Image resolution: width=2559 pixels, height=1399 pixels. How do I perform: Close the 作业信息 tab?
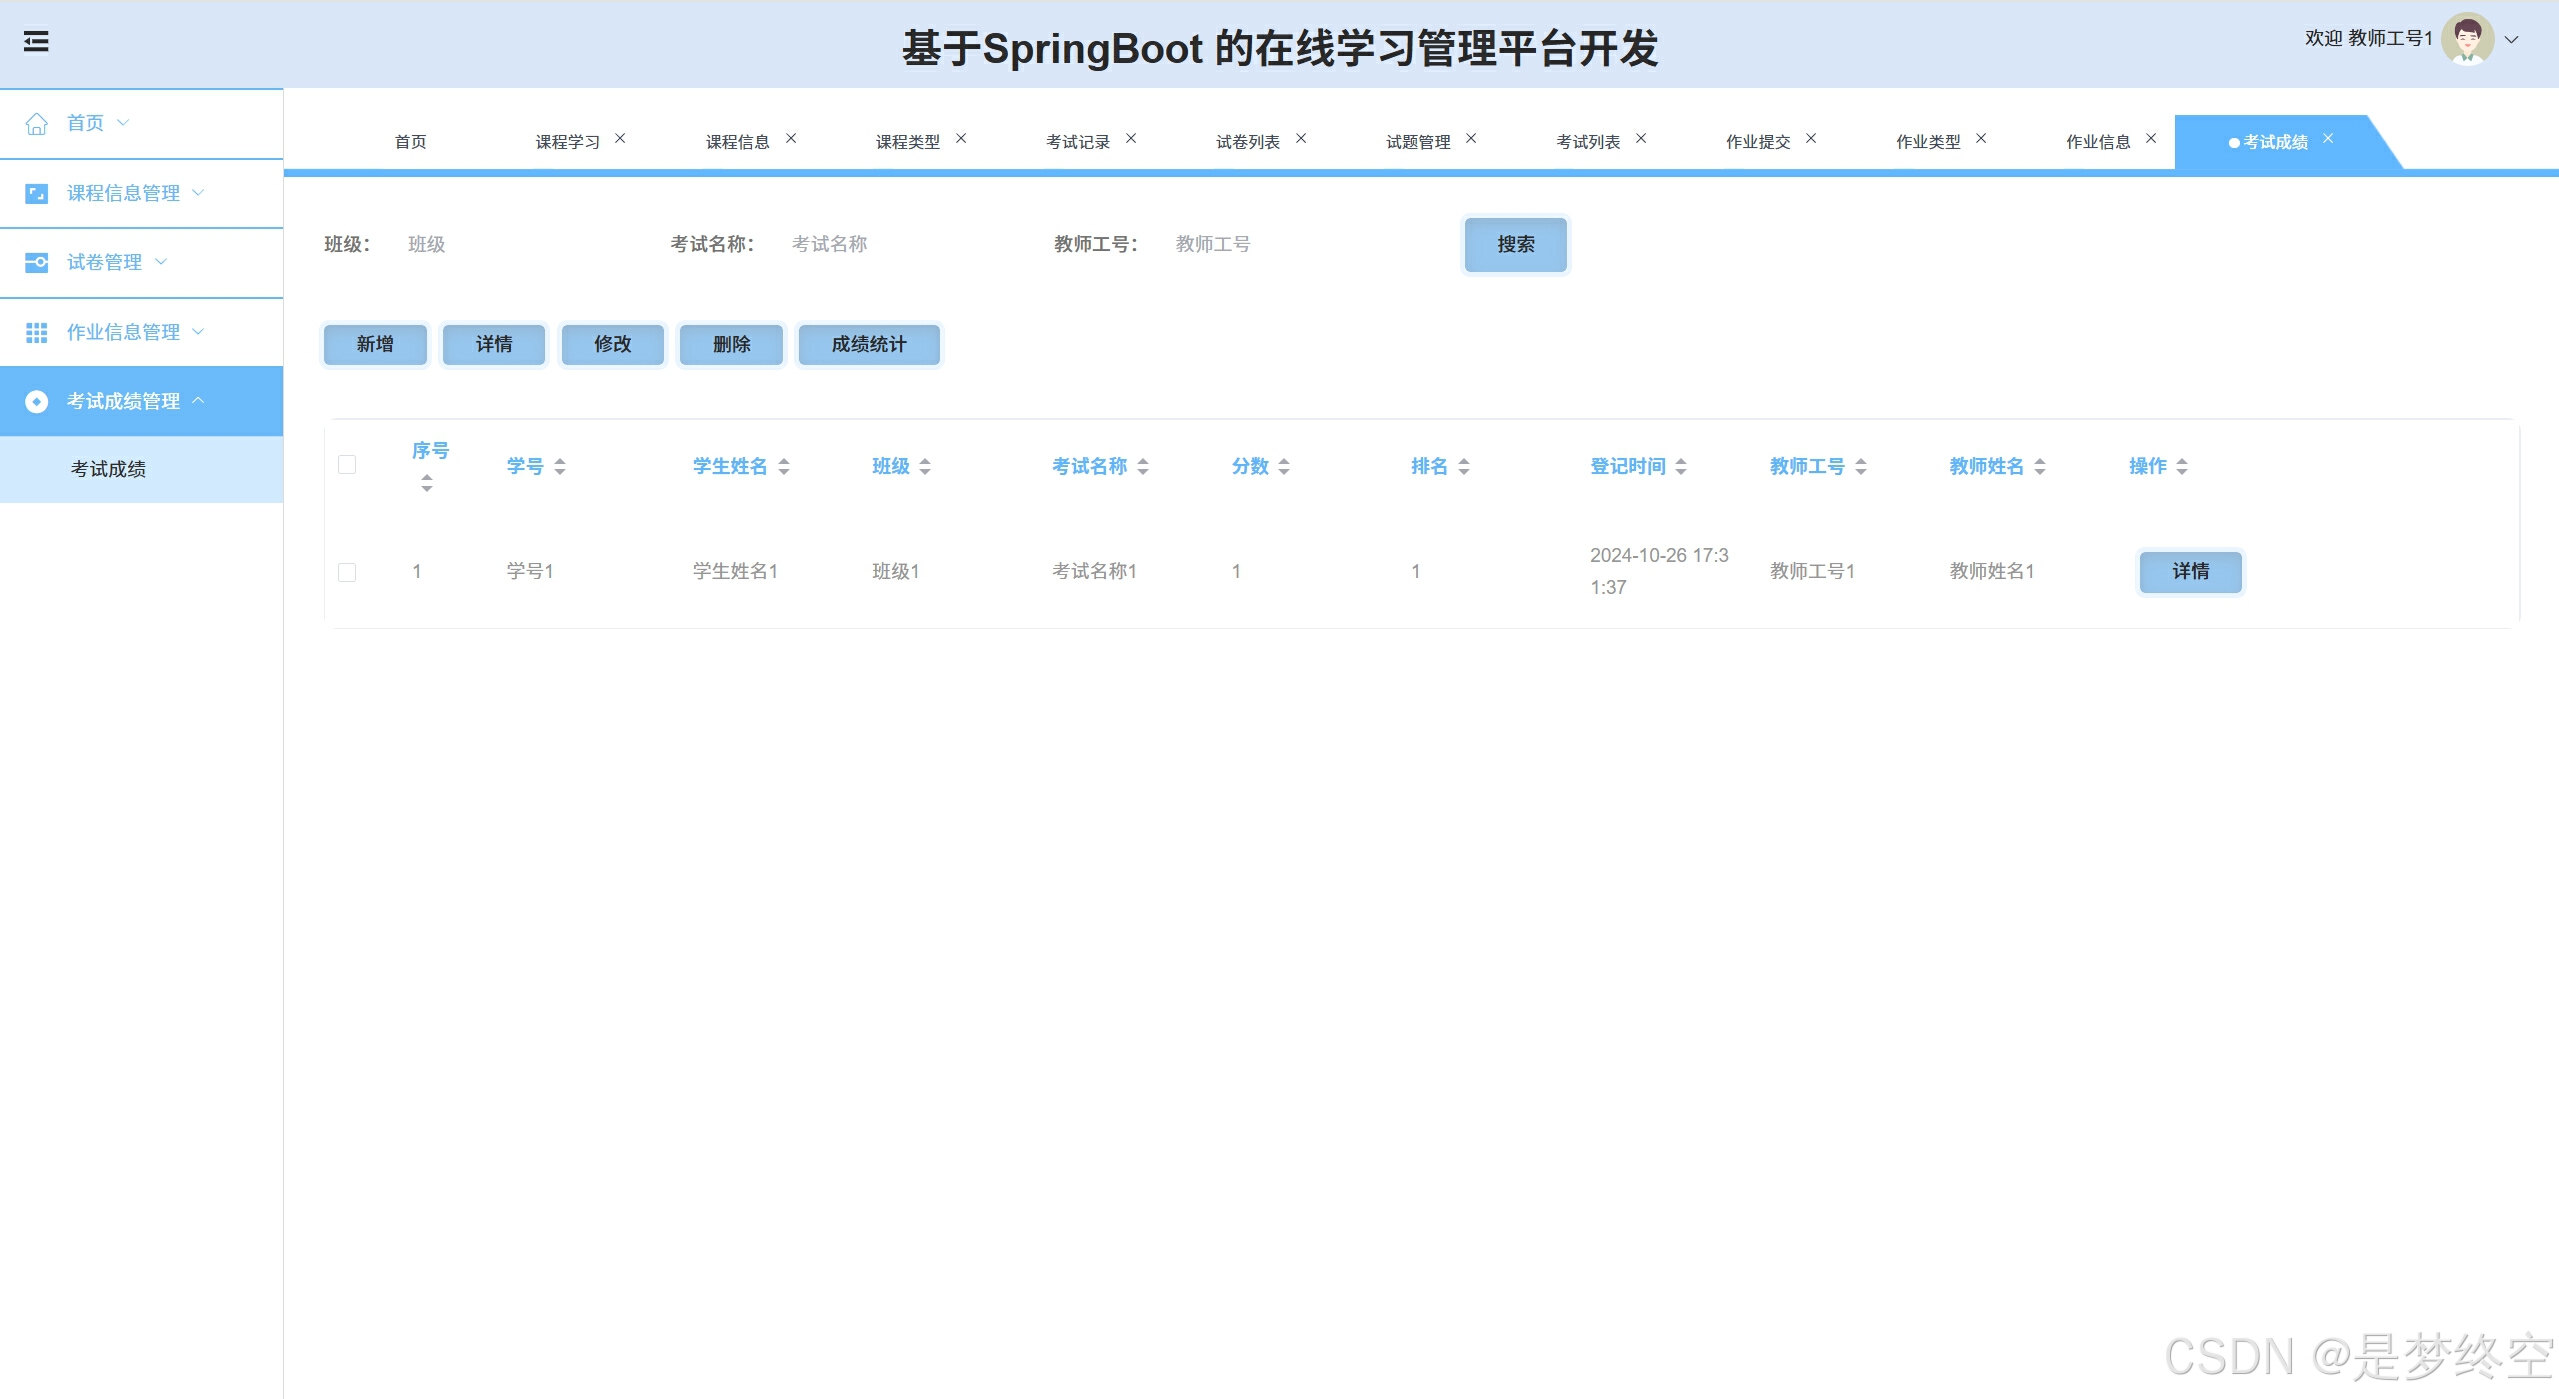pyautogui.click(x=2151, y=139)
